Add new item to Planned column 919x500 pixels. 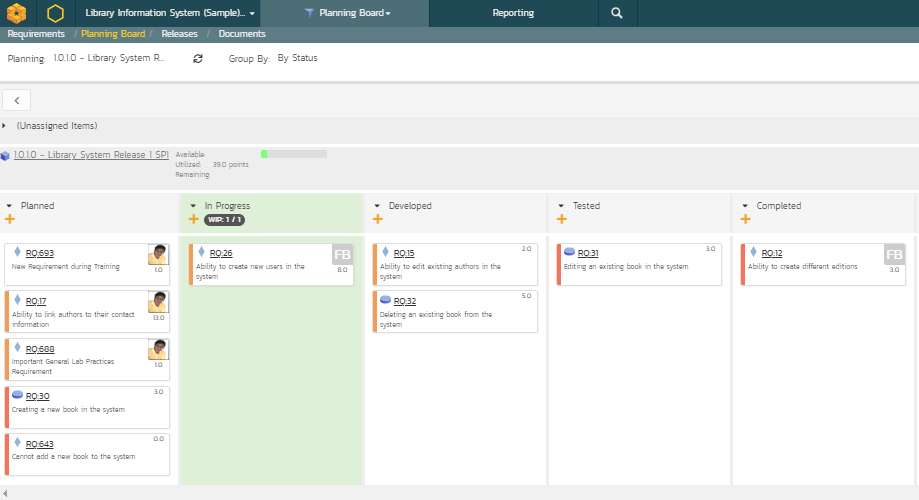pyautogui.click(x=10, y=219)
